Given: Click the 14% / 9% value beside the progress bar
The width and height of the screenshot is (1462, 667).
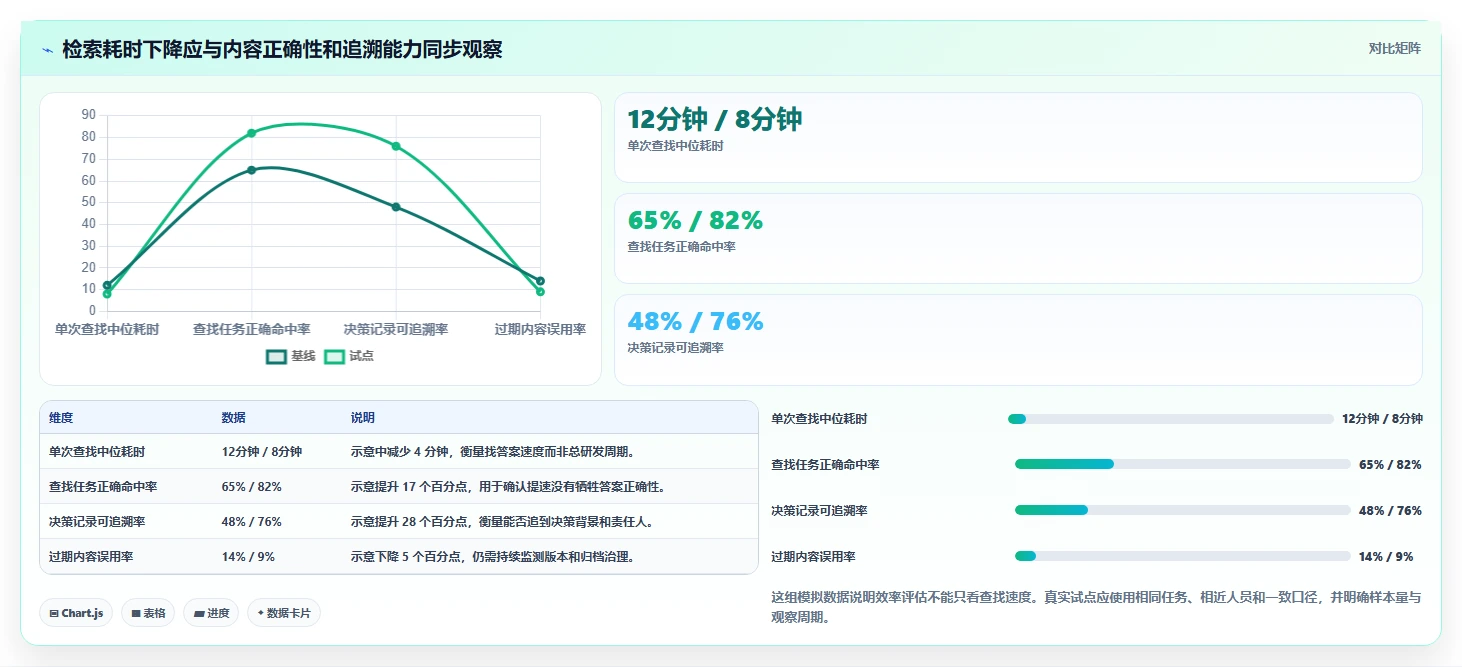Looking at the screenshot, I should [x=1386, y=556].
